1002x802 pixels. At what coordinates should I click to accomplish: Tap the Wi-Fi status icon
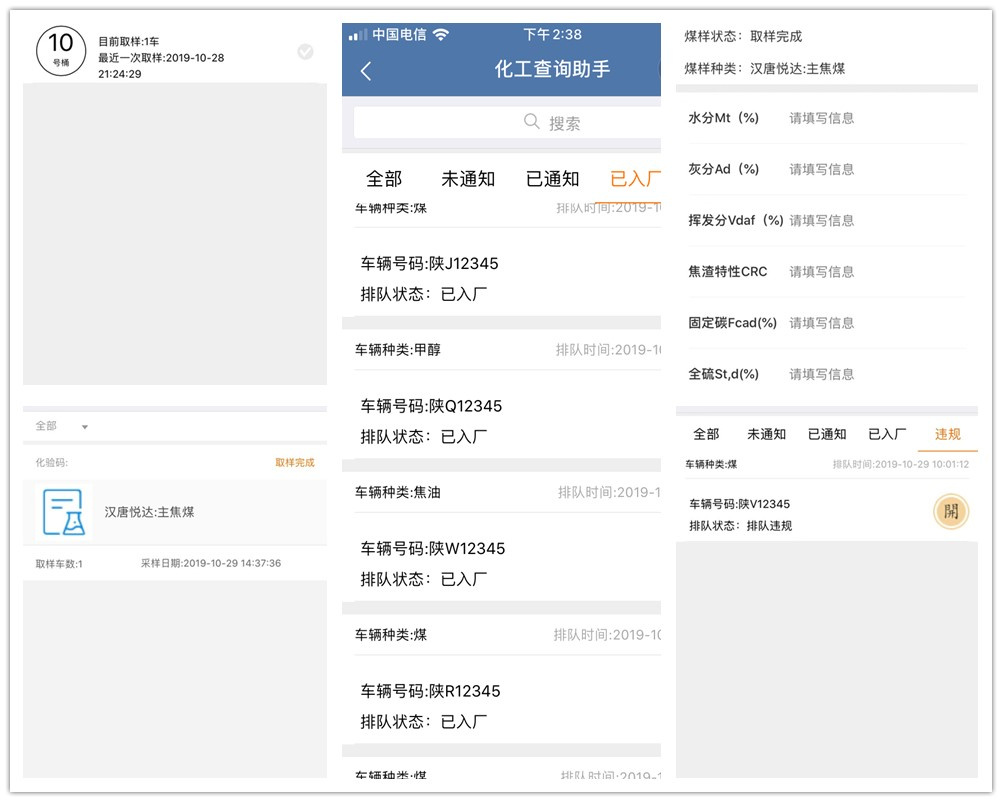click(441, 35)
